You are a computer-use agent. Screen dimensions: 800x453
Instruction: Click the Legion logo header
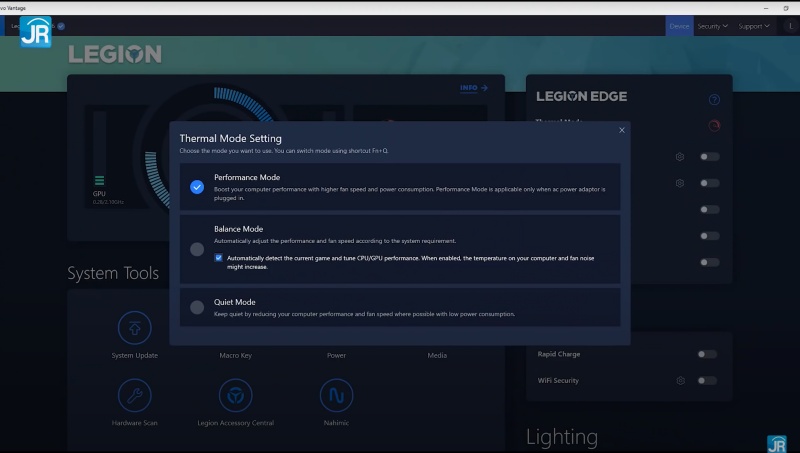[115, 54]
